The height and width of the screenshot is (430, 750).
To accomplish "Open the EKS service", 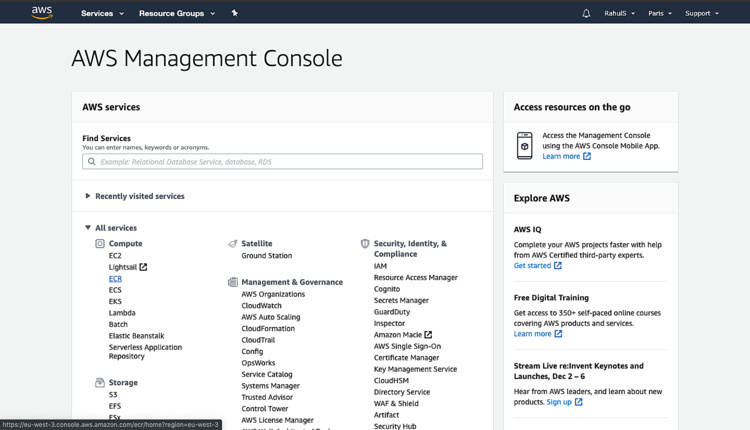I will tap(115, 301).
